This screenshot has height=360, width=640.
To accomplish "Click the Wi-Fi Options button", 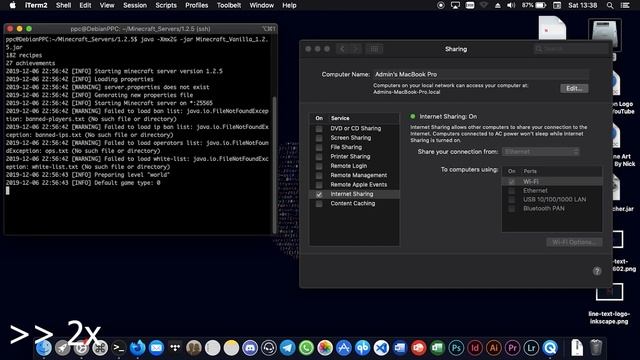I will [574, 242].
